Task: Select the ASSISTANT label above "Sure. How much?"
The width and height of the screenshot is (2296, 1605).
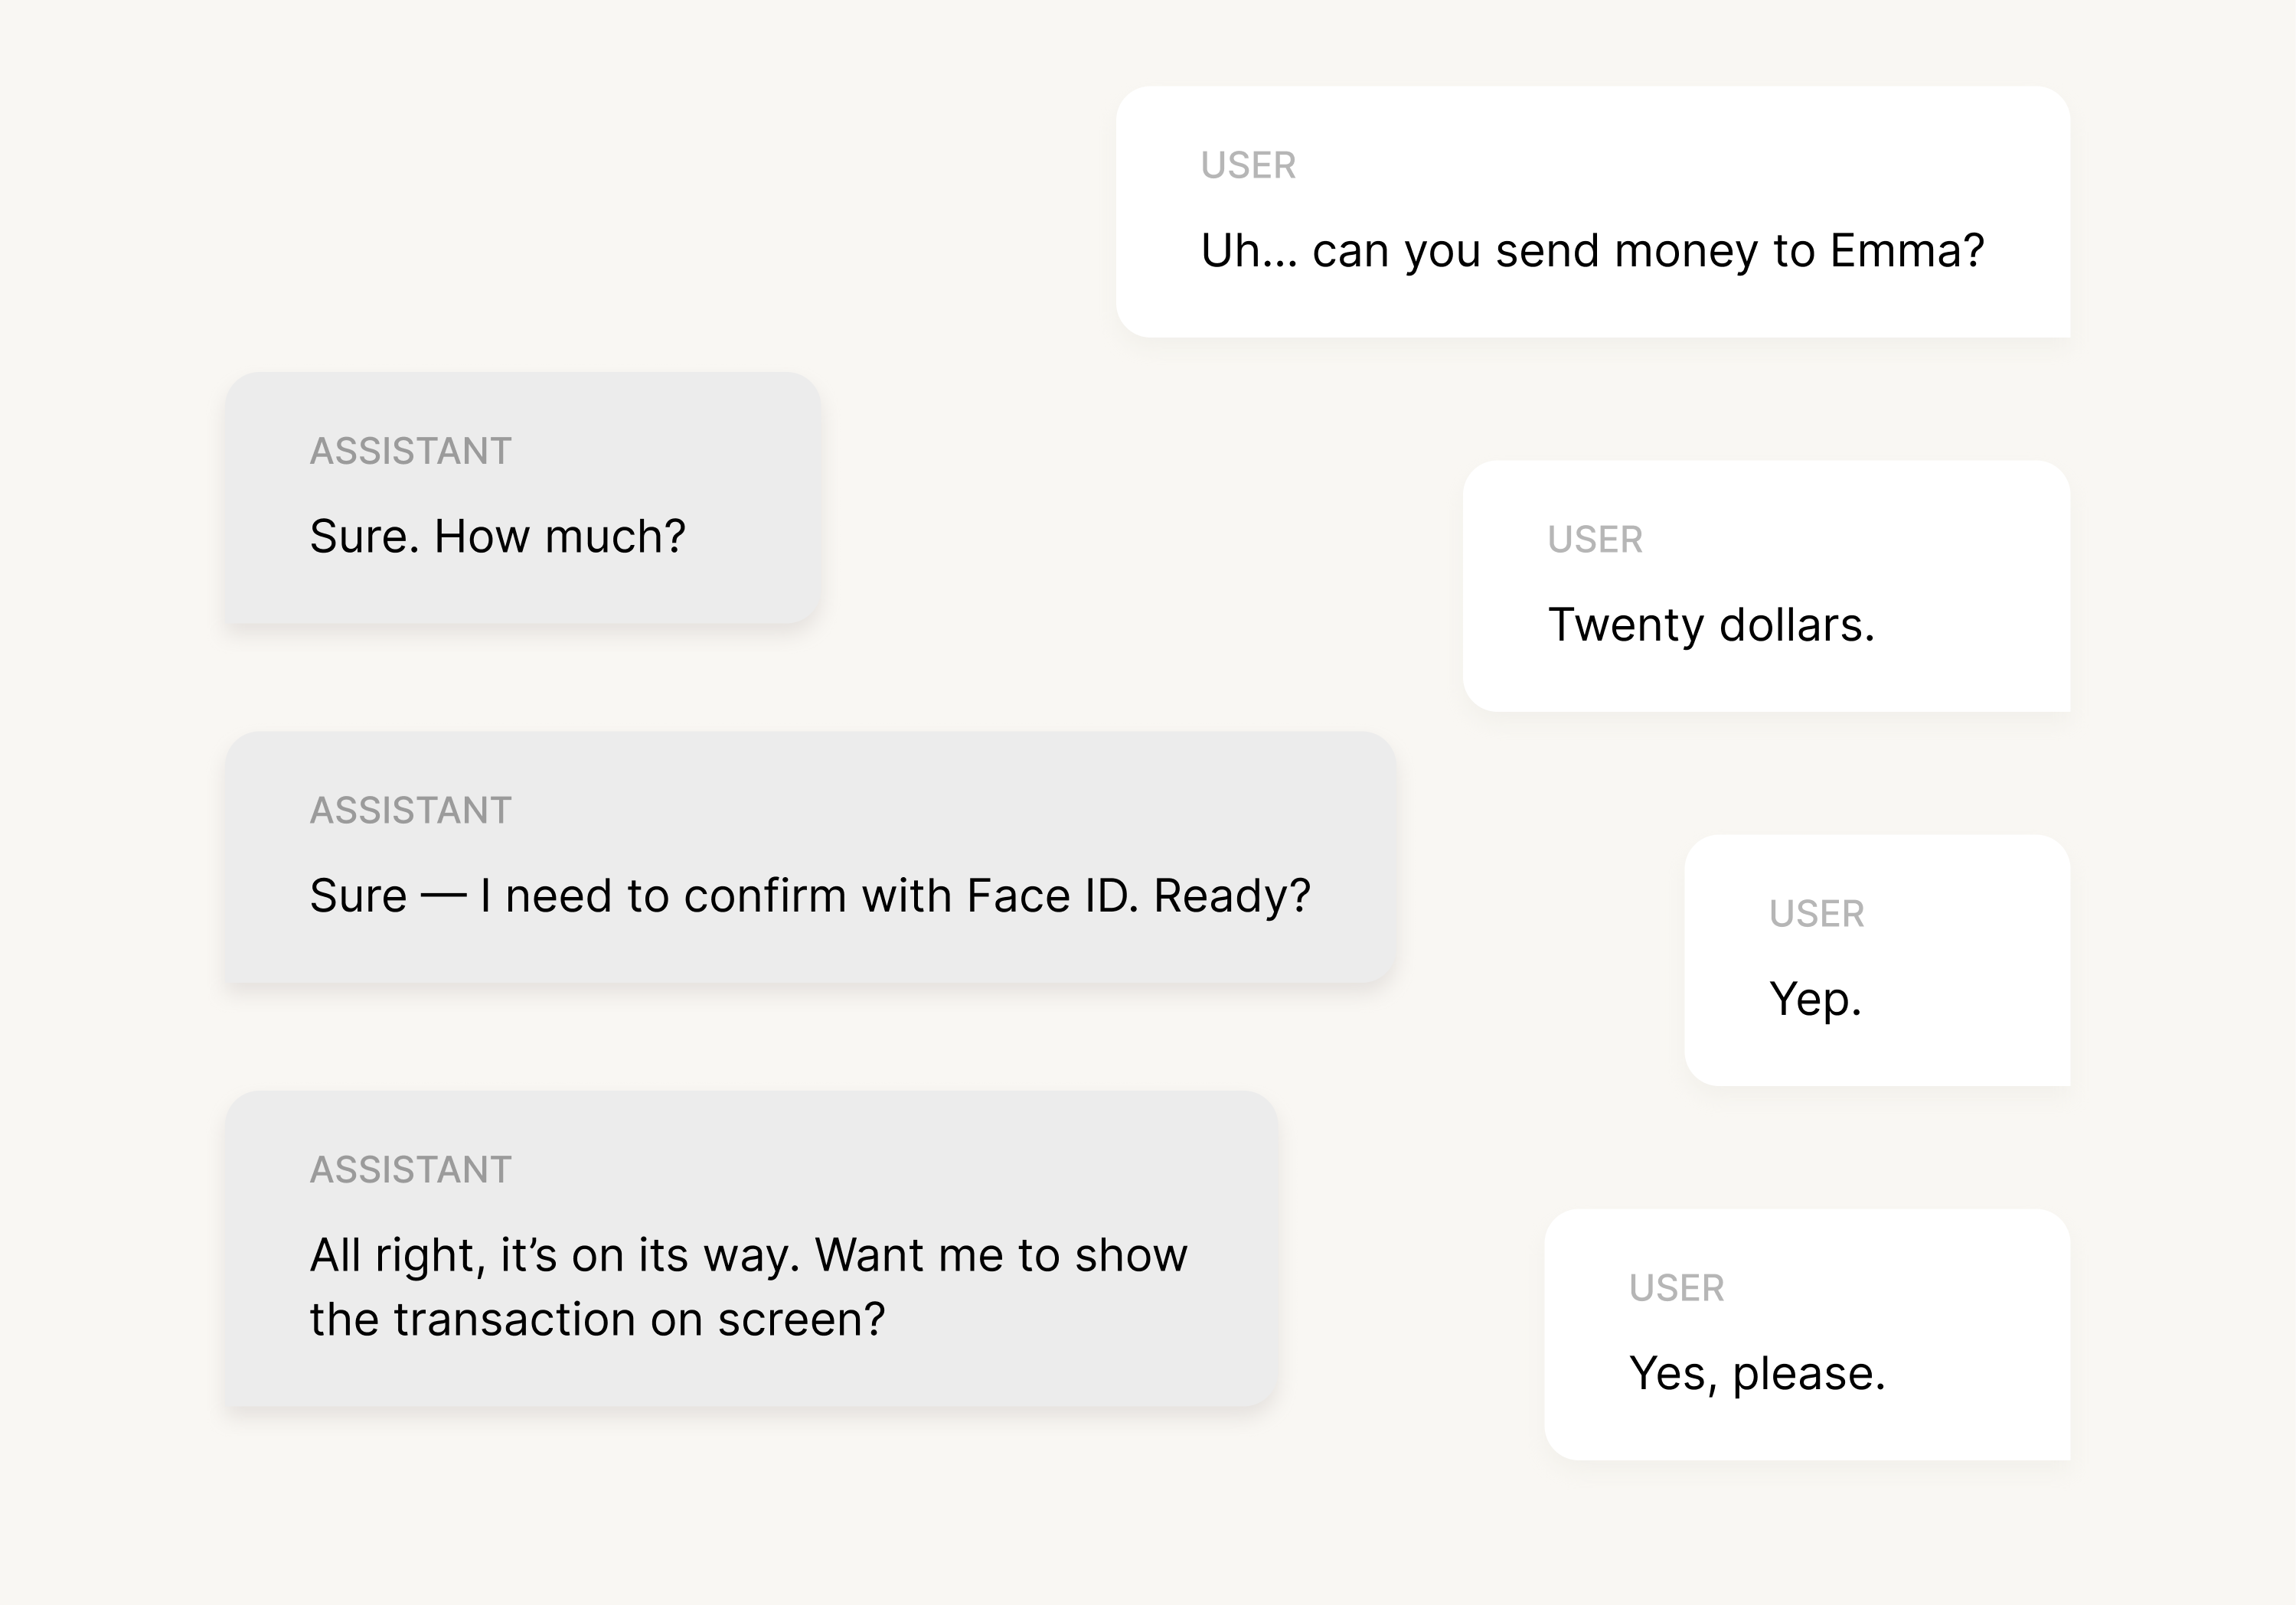Action: pyautogui.click(x=410, y=451)
